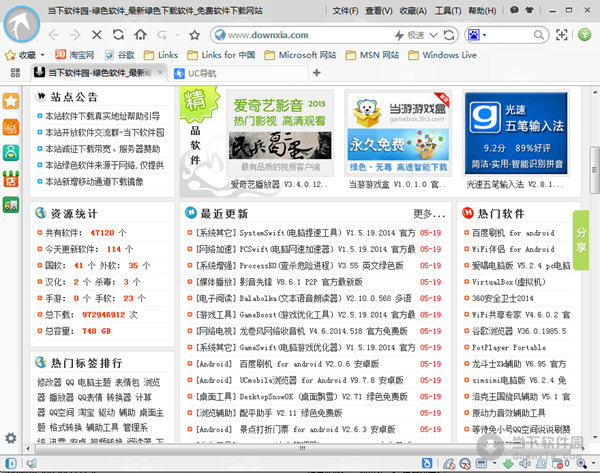This screenshot has width=600, height=473.
Task: Click the 爱奇艺影音 software thumbnail
Action: pyautogui.click(x=280, y=133)
